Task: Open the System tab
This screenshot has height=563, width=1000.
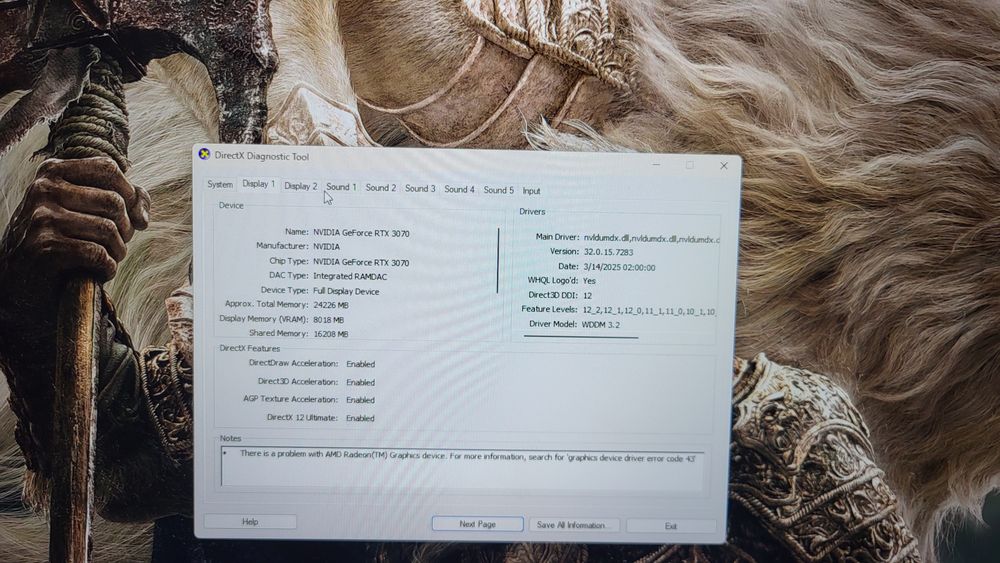Action: (x=220, y=184)
